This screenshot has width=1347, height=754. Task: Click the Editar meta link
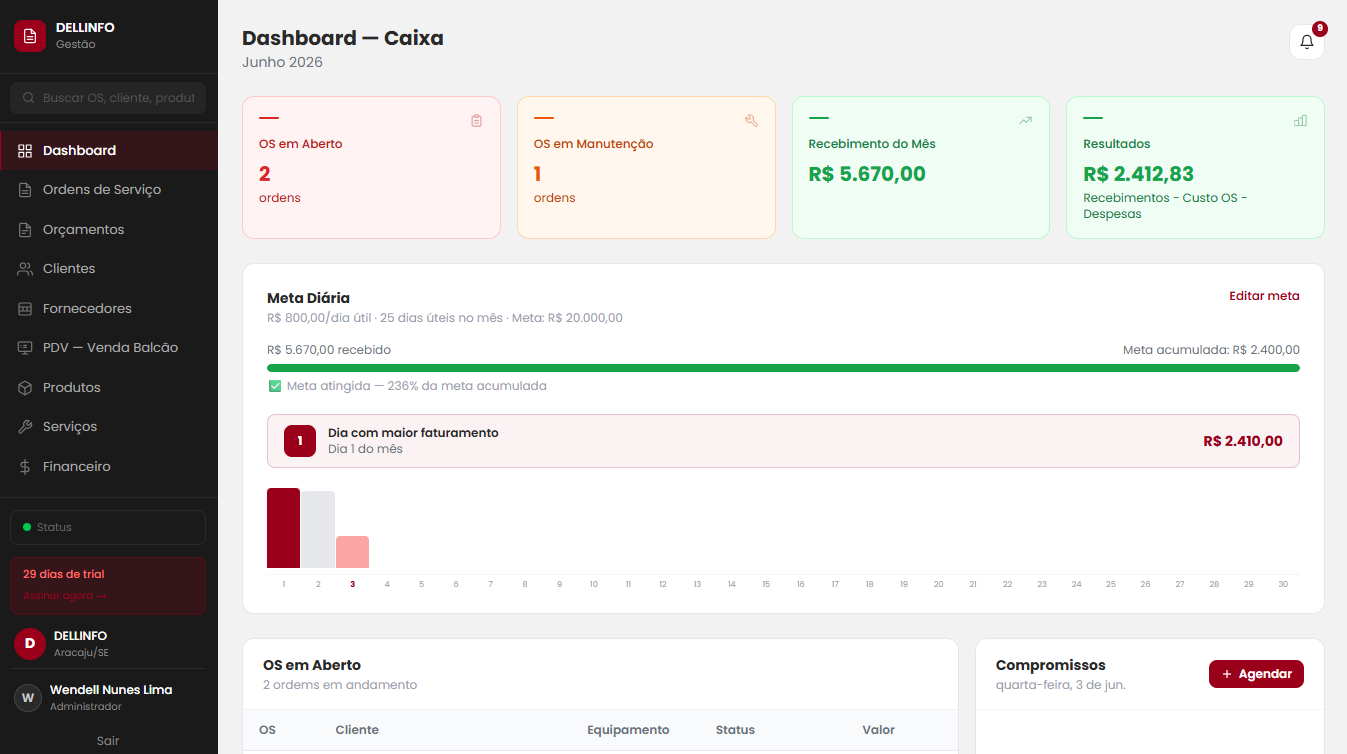1264,296
